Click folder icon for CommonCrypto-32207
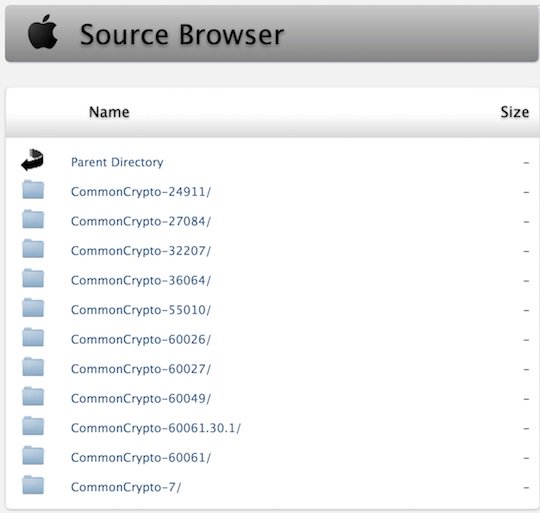The height and width of the screenshot is (513, 540). pos(33,249)
